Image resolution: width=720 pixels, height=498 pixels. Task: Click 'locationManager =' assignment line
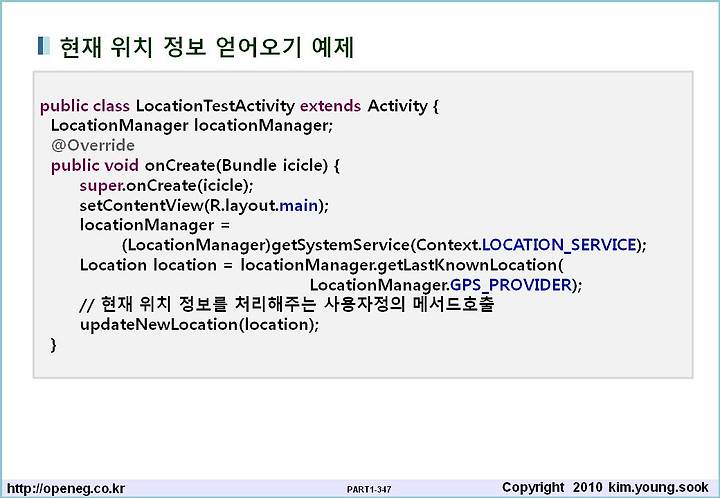(155, 225)
